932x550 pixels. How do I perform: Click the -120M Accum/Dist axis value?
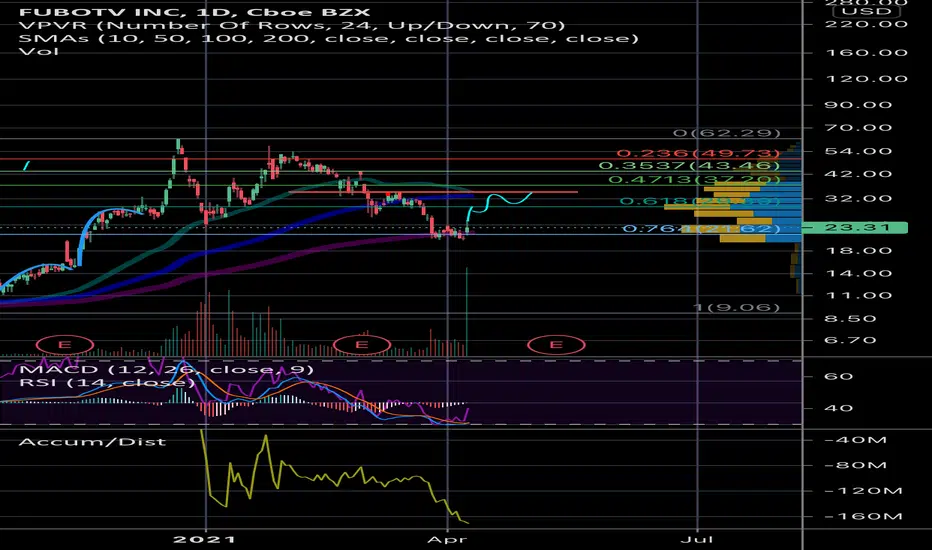(863, 491)
